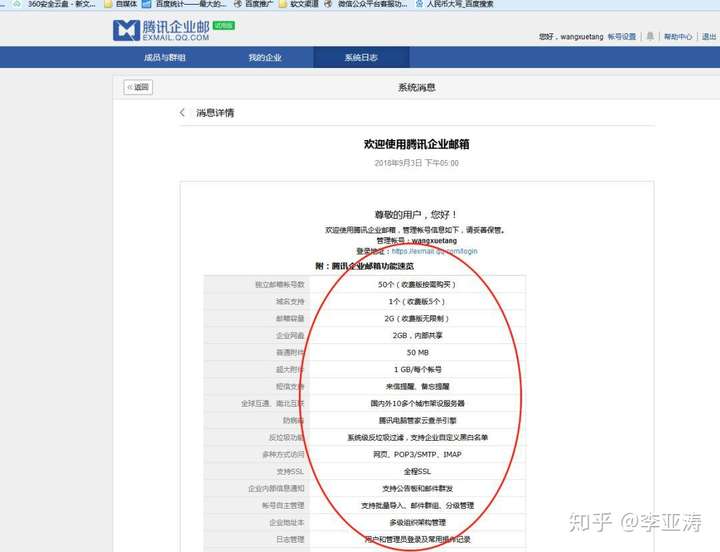Click the 欢迎使用腾讯企业邮箱 title
This screenshot has height=552, width=720.
pyautogui.click(x=416, y=144)
